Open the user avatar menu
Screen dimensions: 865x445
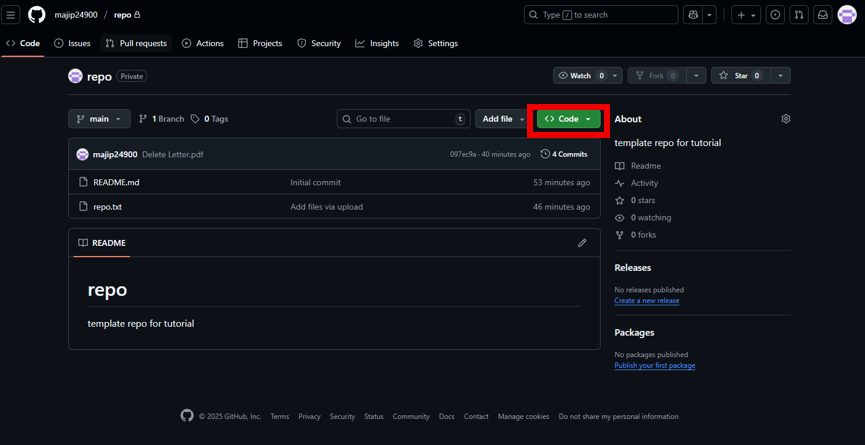pos(847,15)
